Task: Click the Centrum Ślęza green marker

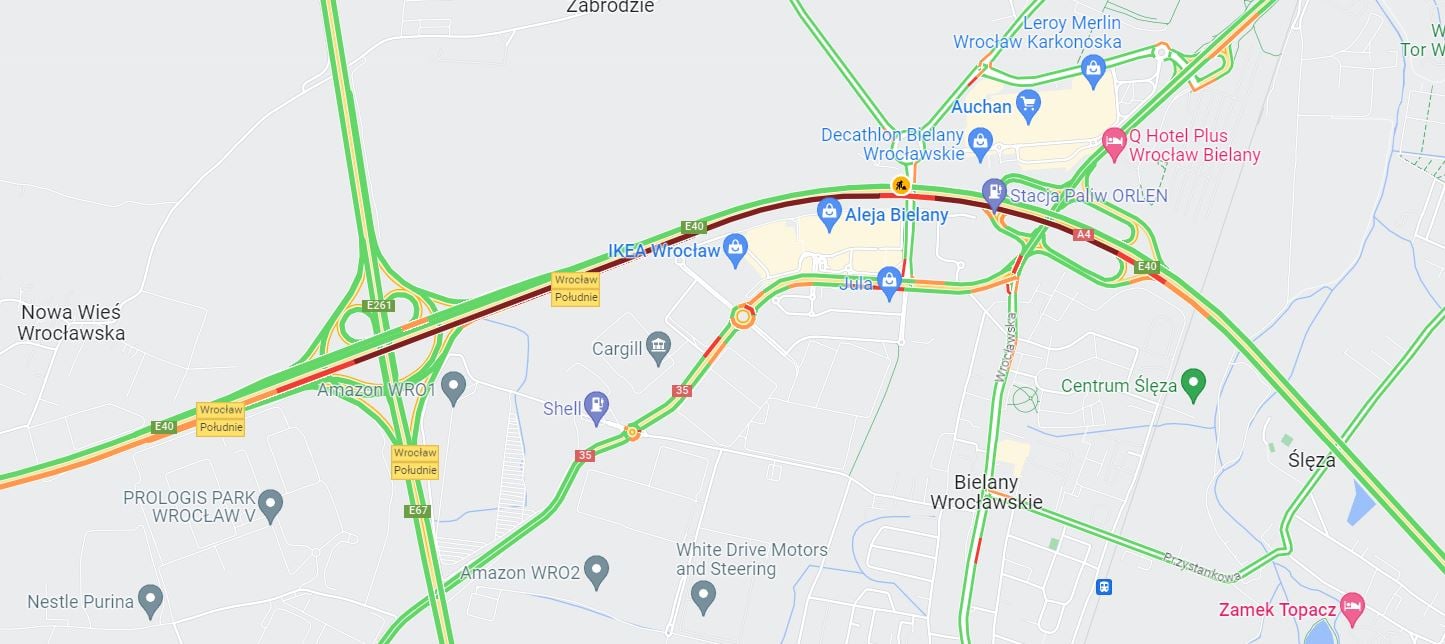Action: click(1192, 384)
